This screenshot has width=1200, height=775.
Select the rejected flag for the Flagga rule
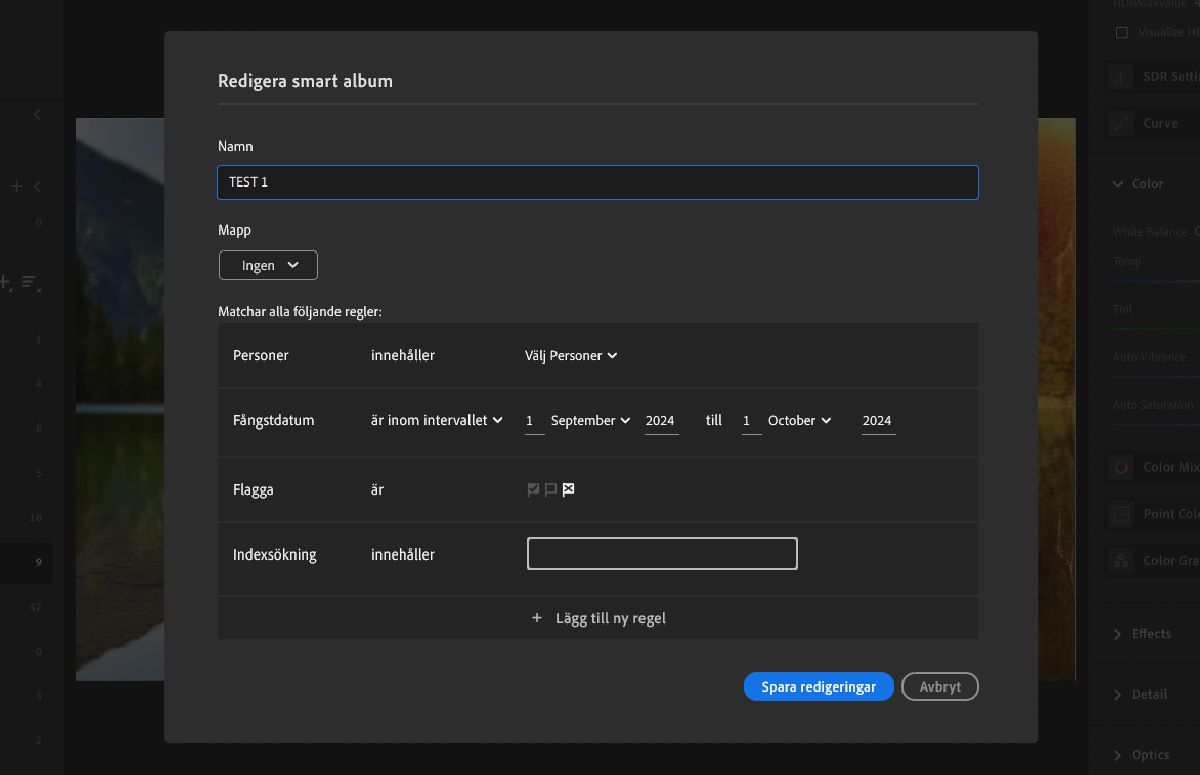[568, 489]
